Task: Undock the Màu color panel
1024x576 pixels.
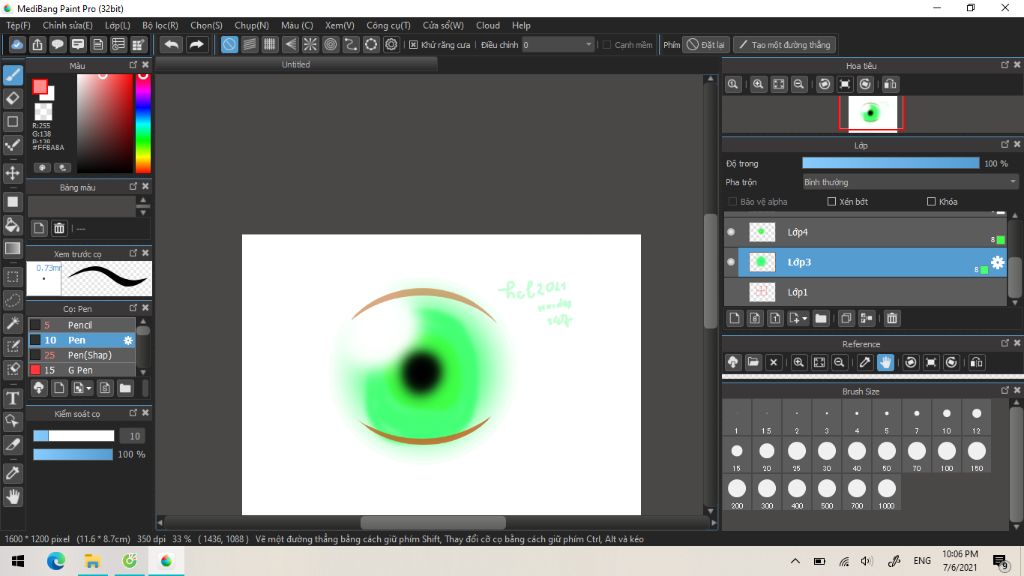Action: tap(133, 65)
